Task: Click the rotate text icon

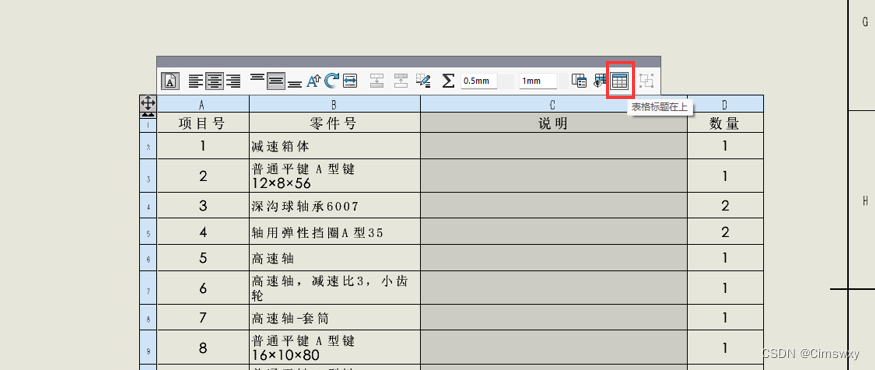Action: 332,81
